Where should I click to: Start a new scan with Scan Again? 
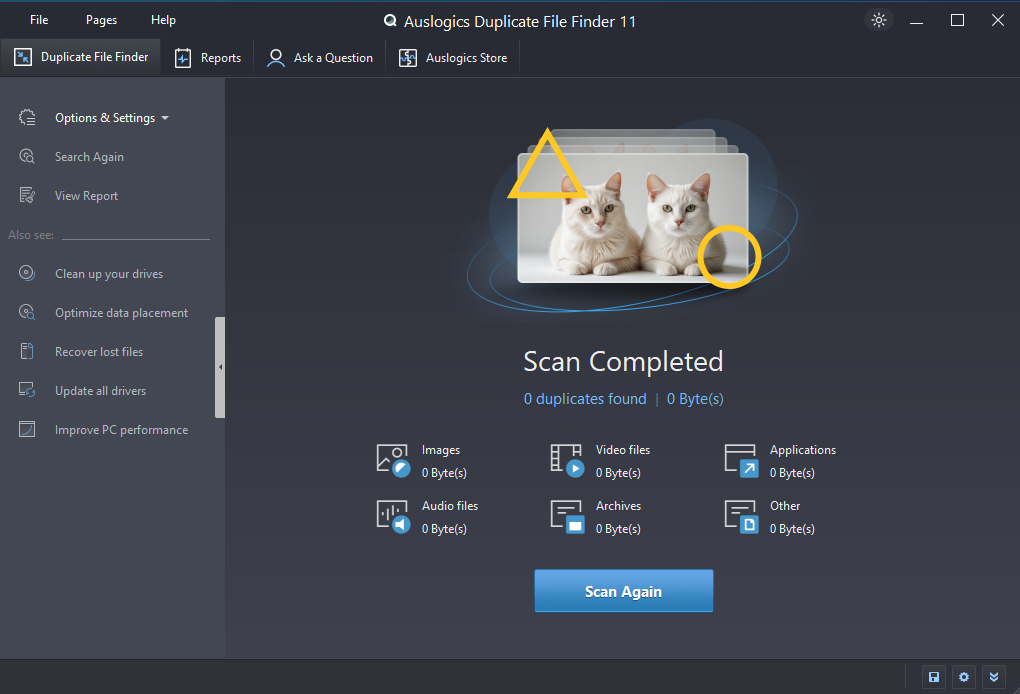click(x=624, y=591)
